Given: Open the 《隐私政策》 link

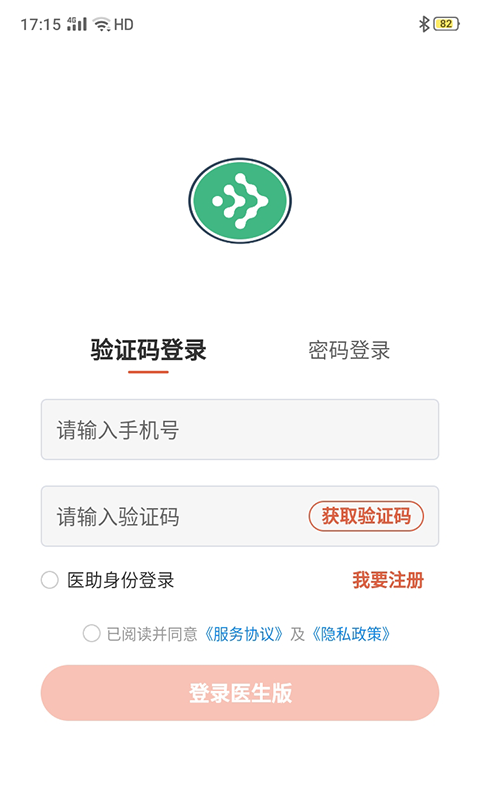Looking at the screenshot, I should pos(350,634).
